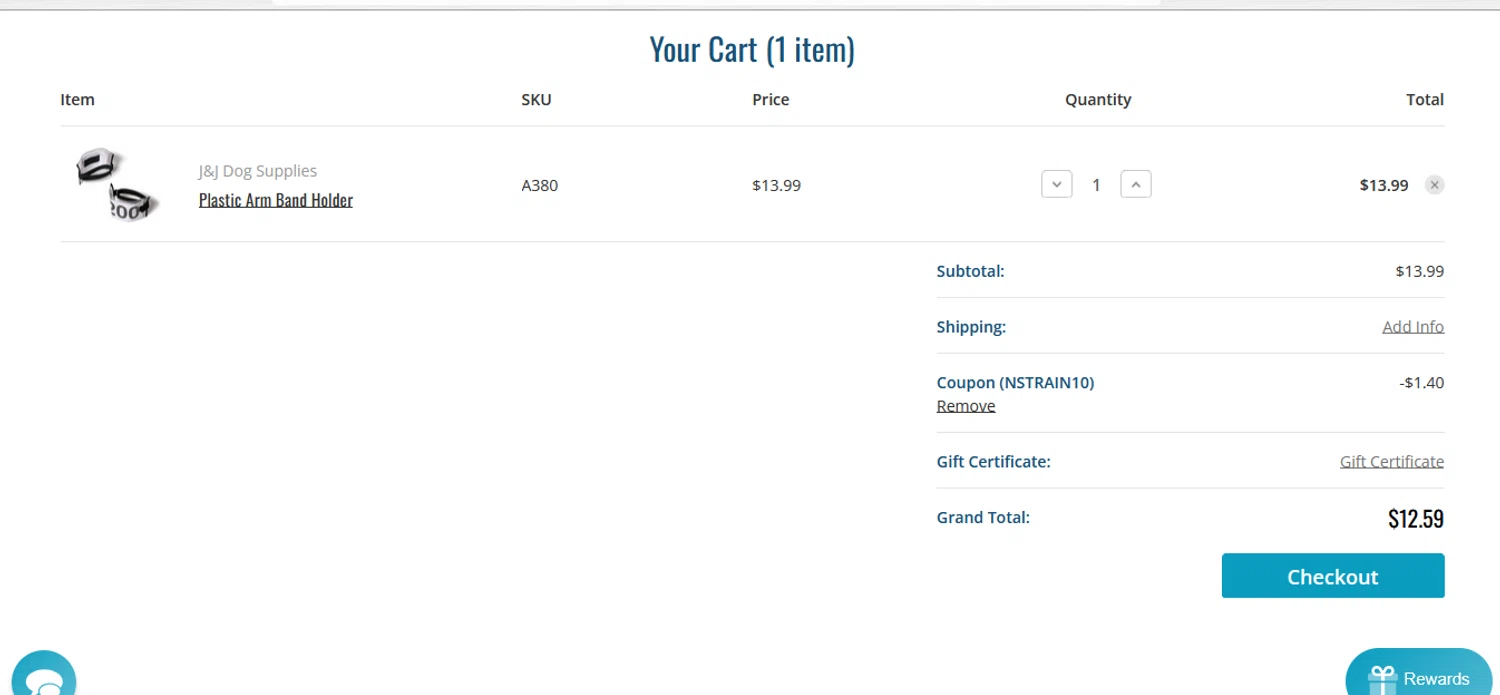The width and height of the screenshot is (1500, 695).
Task: Click Add Info for shipping
Action: click(1413, 327)
